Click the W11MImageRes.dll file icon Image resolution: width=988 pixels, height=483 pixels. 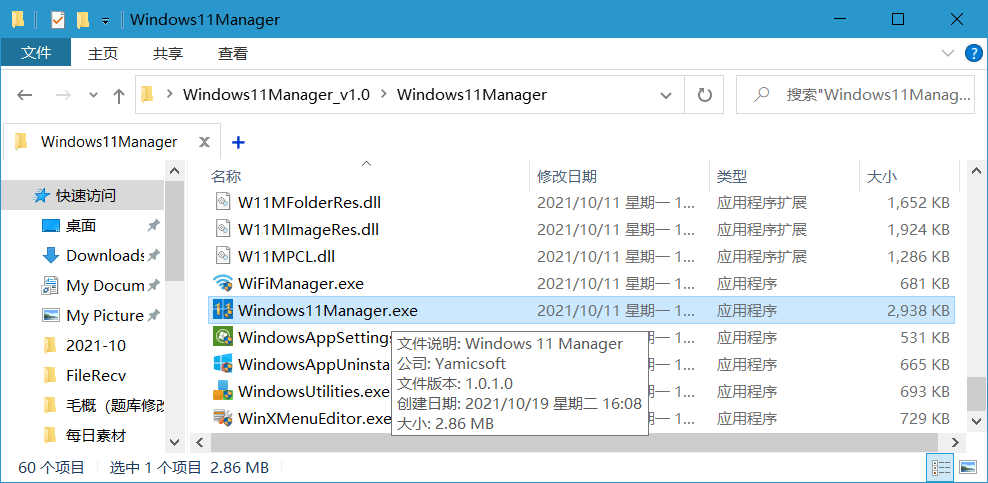(223, 229)
